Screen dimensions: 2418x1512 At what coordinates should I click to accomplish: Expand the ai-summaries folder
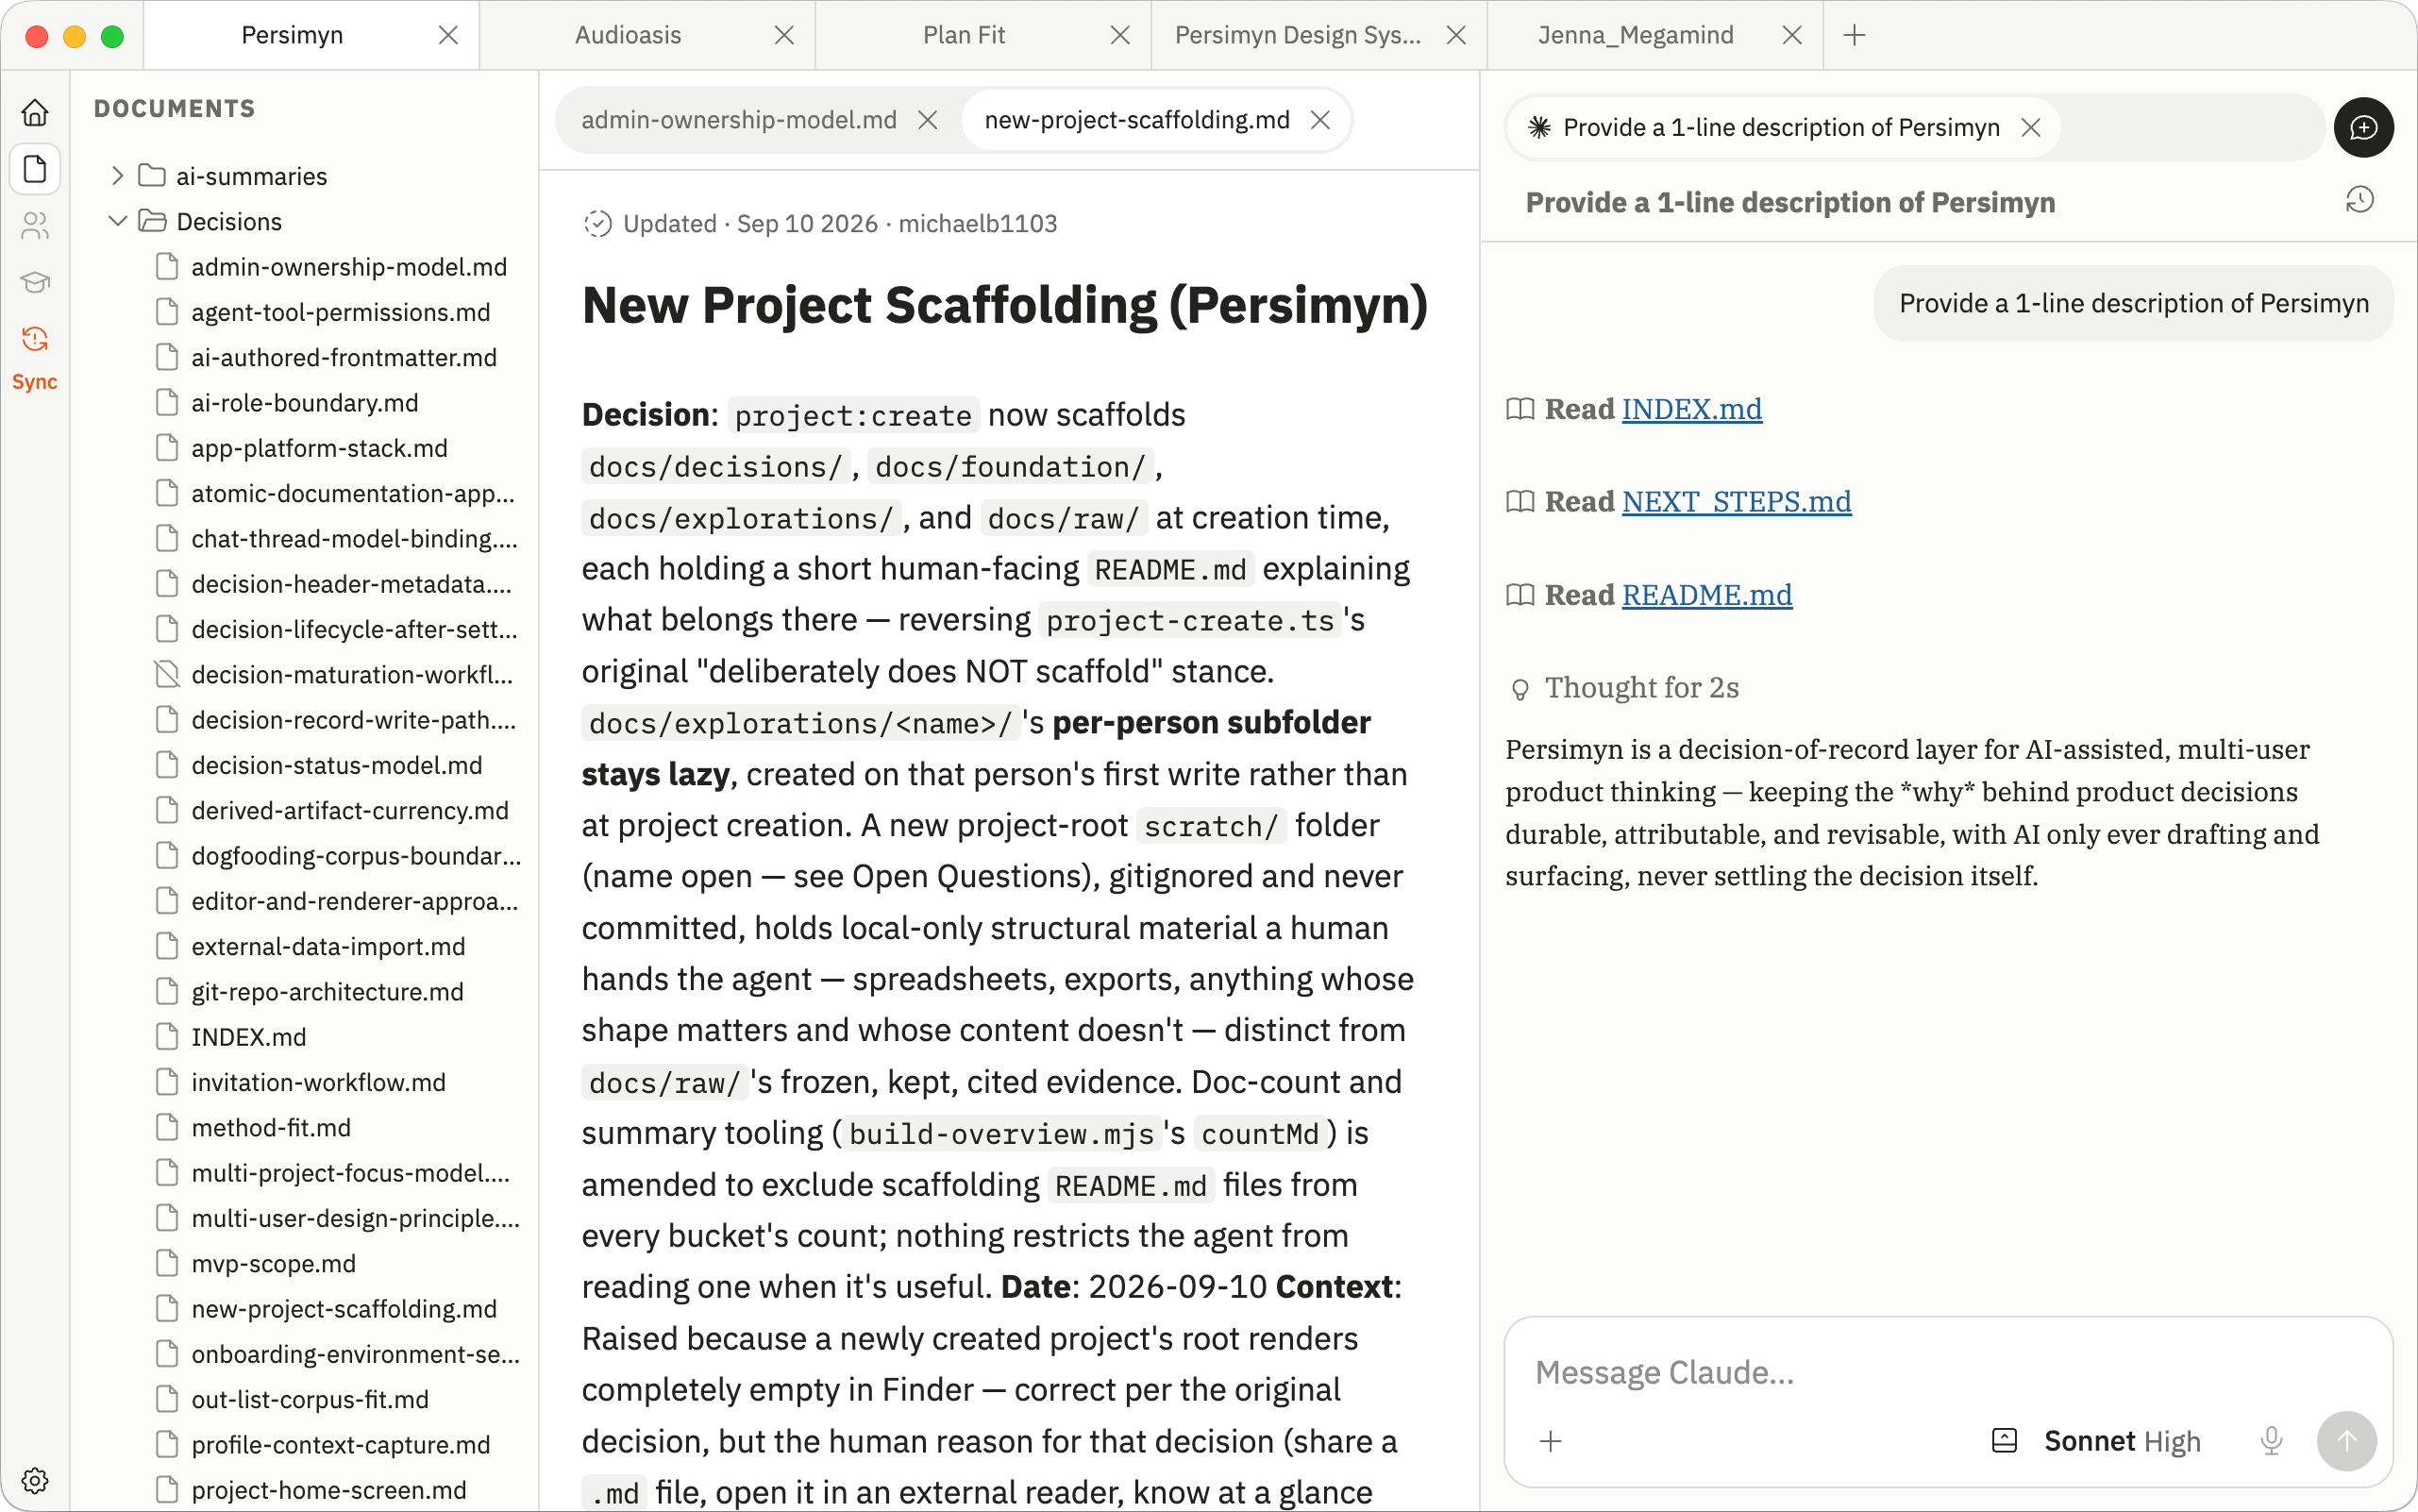[117, 176]
